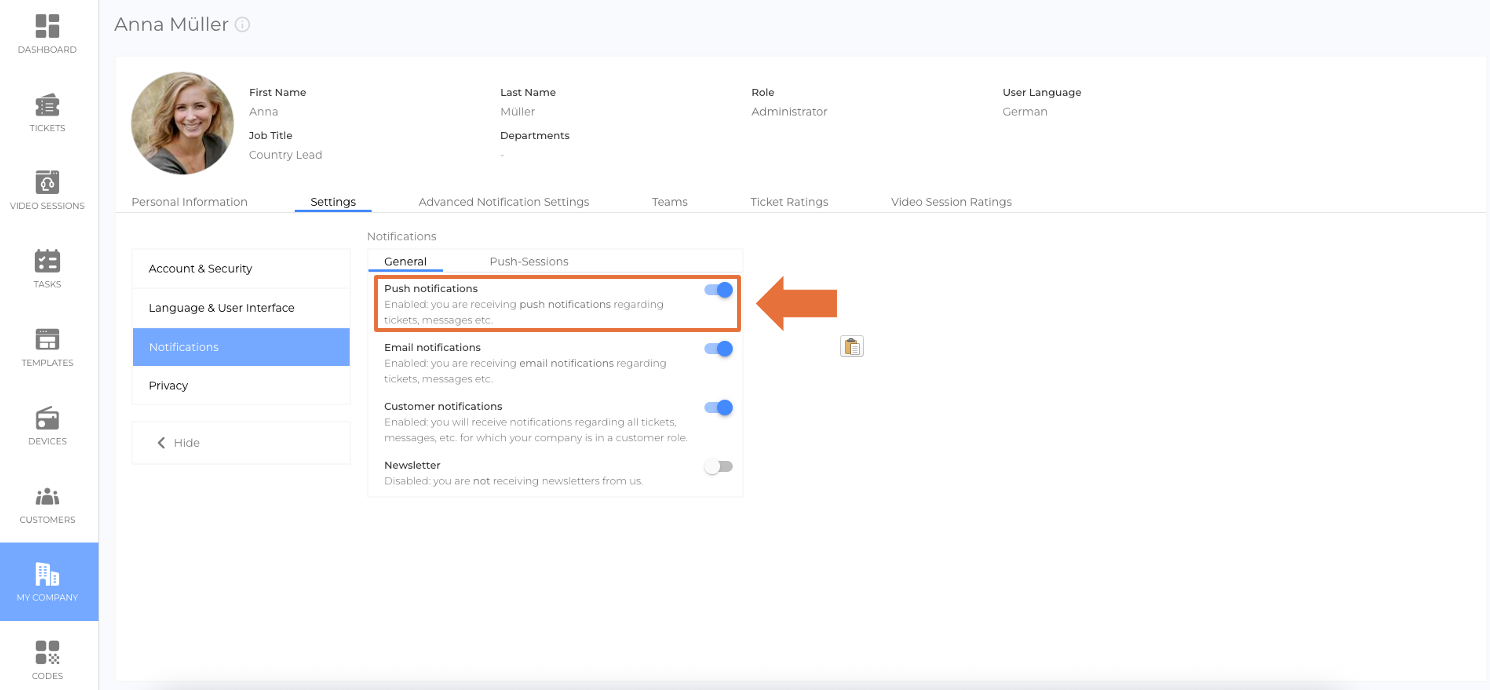This screenshot has height=690, width=1490.
Task: Open Video Sessions from the sidebar
Action: pos(47,184)
